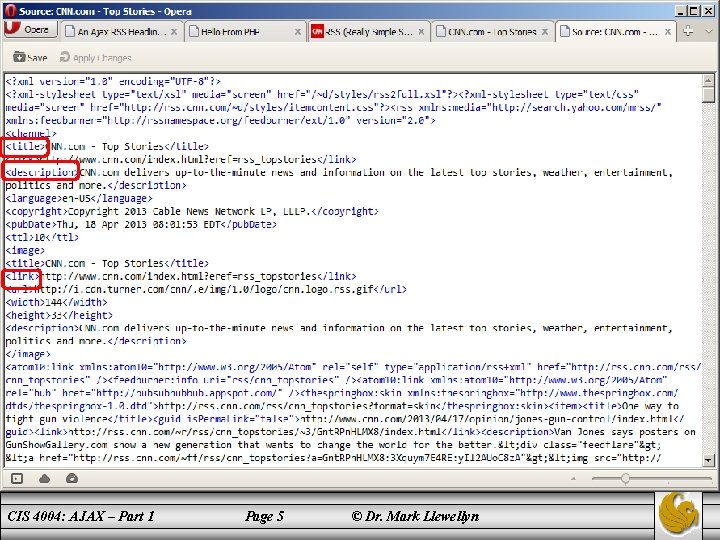Viewport: 720px width, 540px height.
Task: Click the cnn.logo.rss.gif url line
Action: tap(206, 289)
